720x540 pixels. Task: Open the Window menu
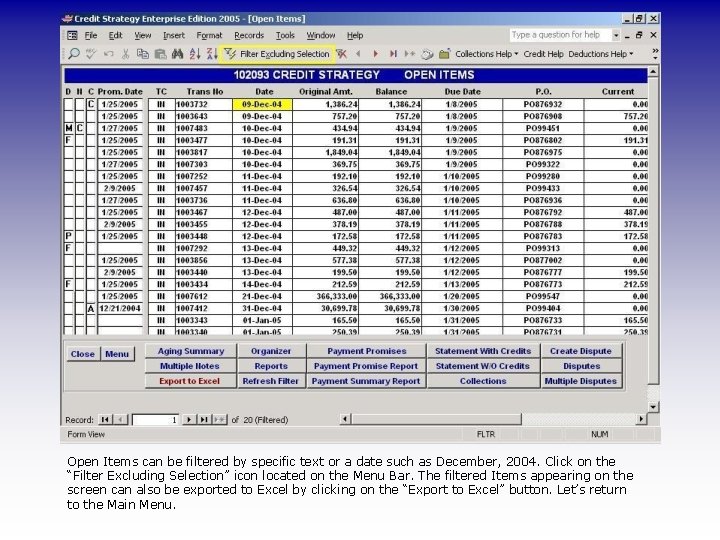point(321,35)
